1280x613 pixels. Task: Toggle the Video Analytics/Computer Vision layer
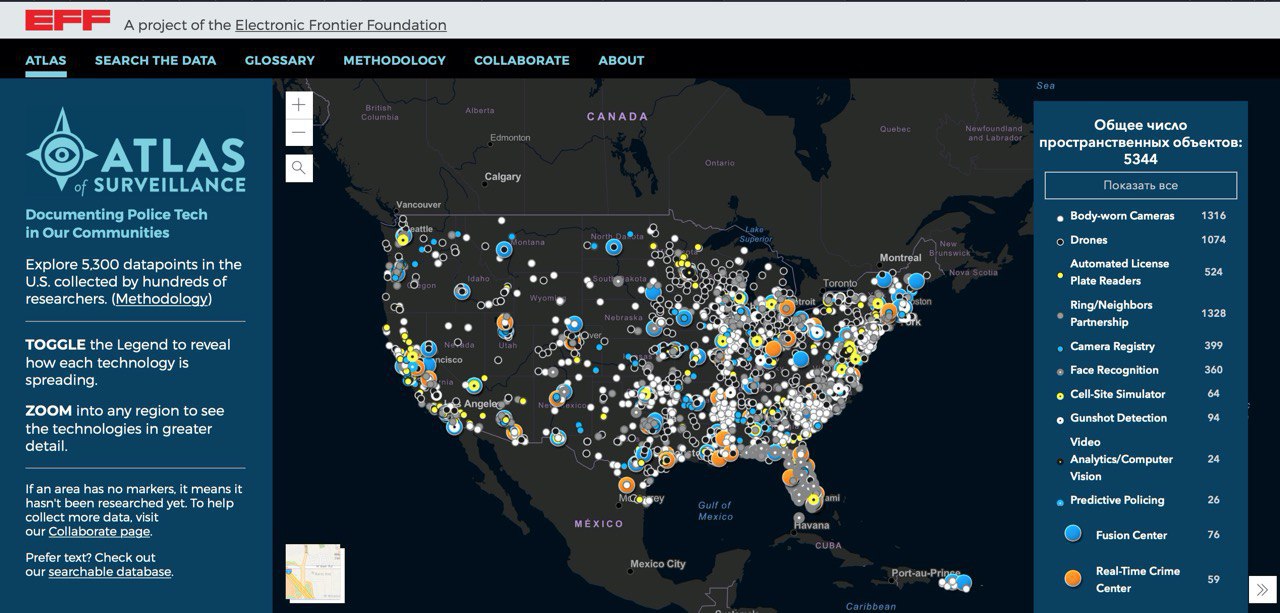click(x=1121, y=459)
